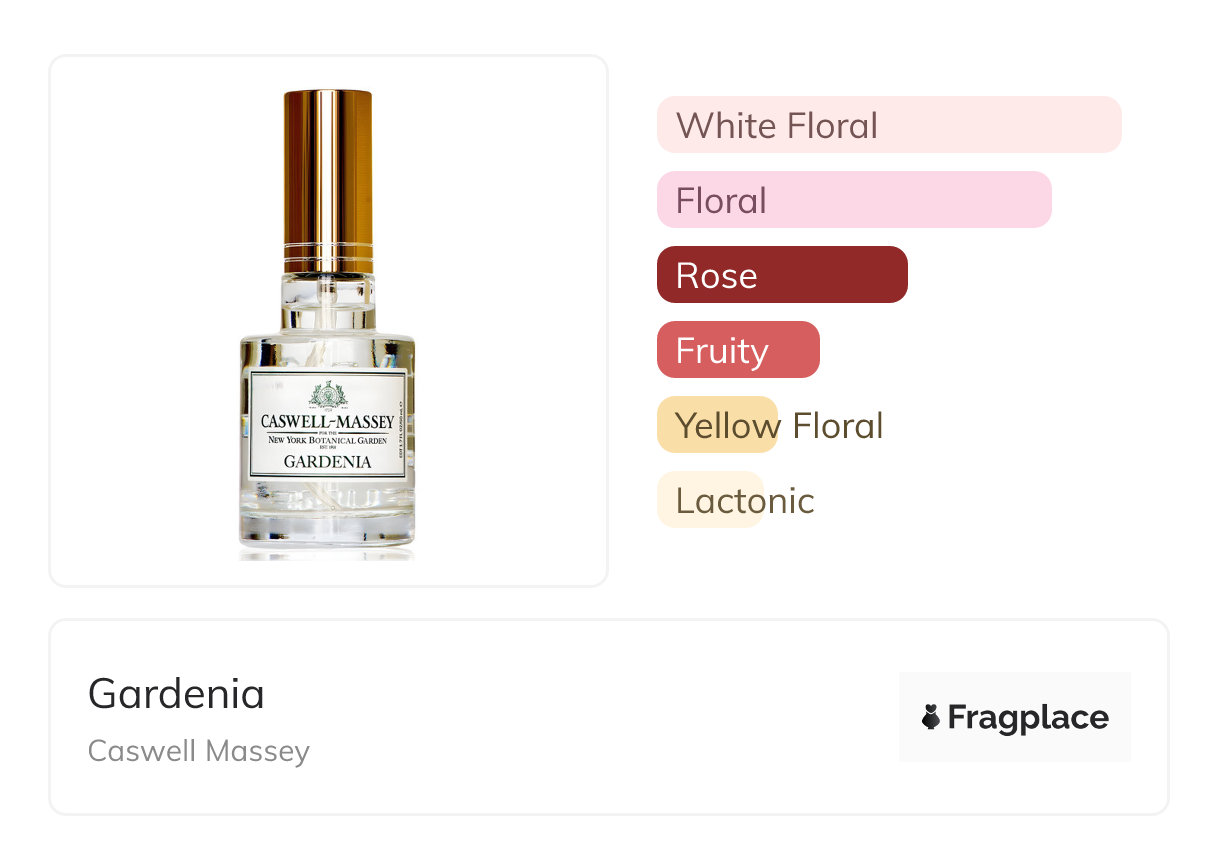
Task: Click the CASWELL-MASSEY text on the bottle label
Action: pyautogui.click(x=328, y=421)
